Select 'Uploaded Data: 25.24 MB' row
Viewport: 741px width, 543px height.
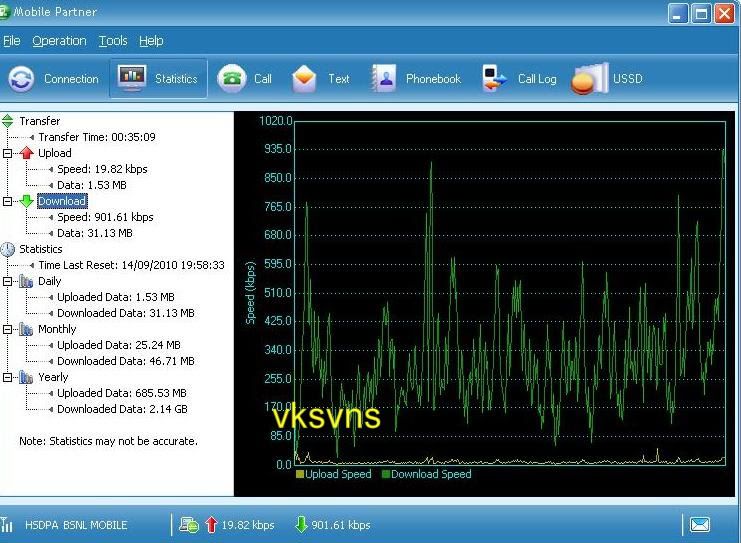[119, 345]
